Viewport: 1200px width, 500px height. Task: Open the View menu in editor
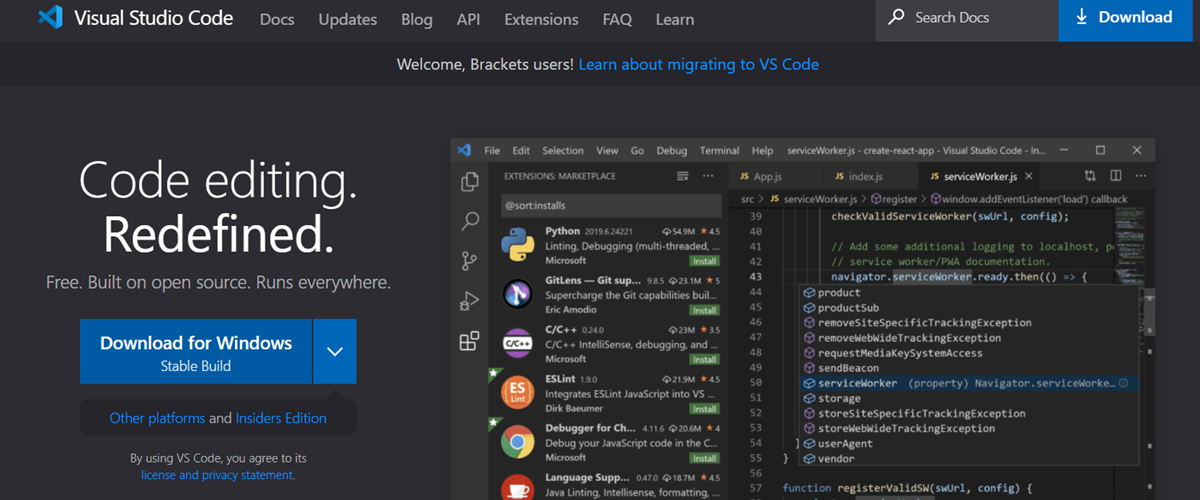607,151
